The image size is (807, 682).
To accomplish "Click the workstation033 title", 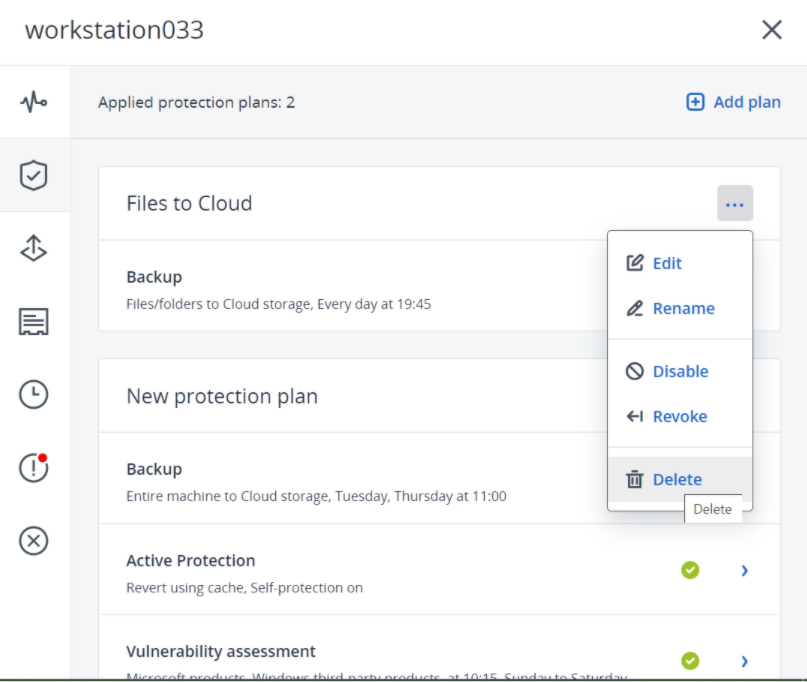I will [114, 30].
